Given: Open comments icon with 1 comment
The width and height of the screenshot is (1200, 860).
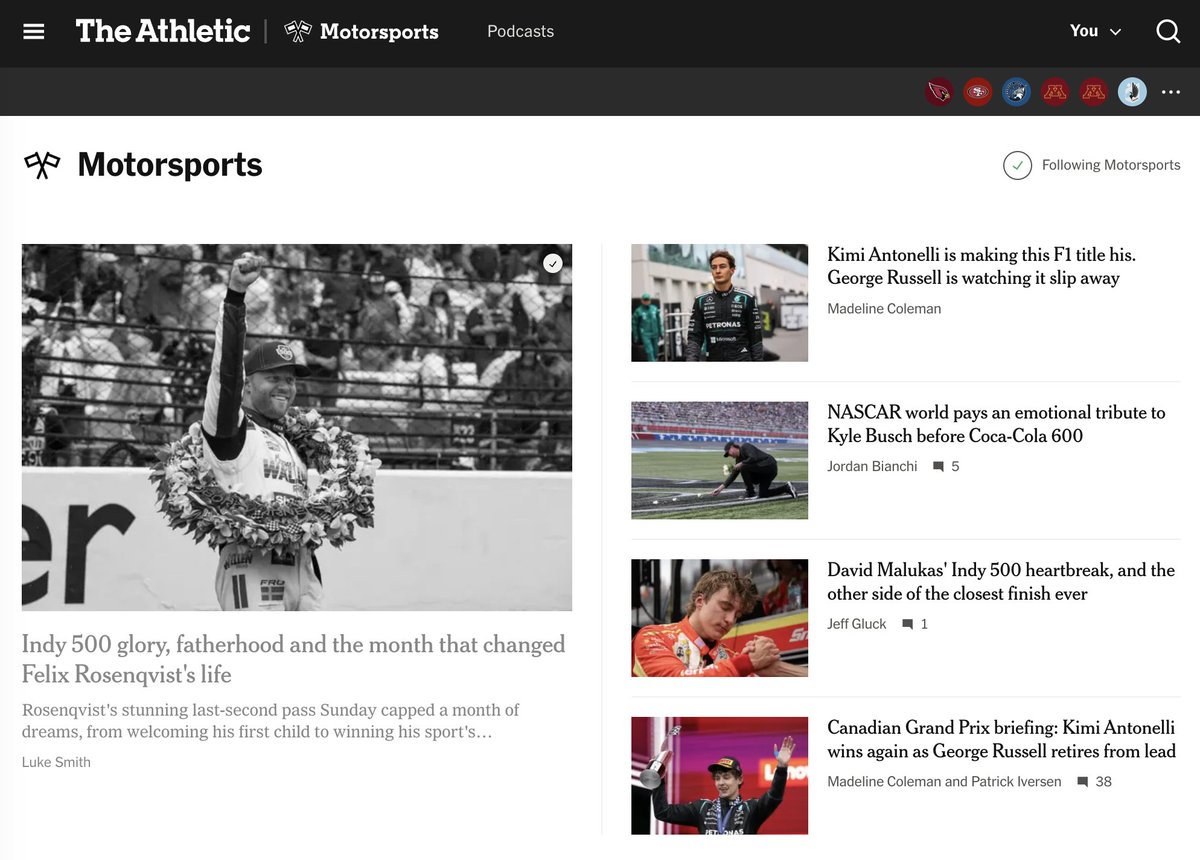Looking at the screenshot, I should [x=908, y=624].
